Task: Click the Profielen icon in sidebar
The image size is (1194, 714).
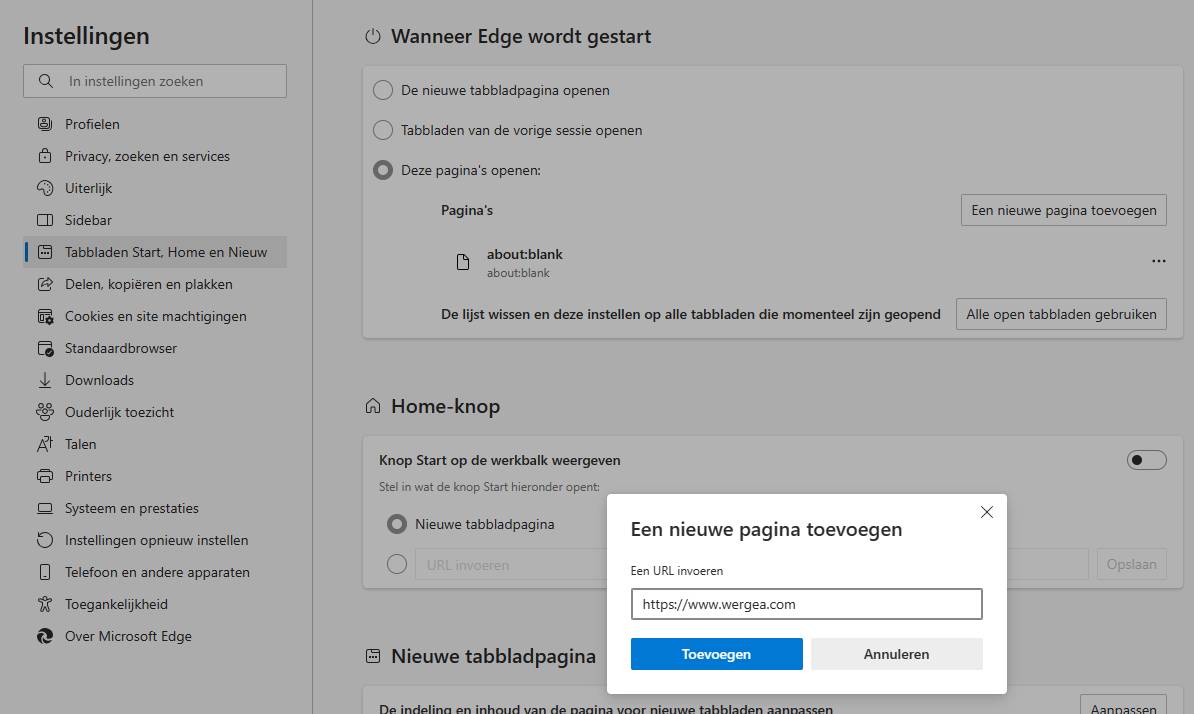Action: tap(45, 124)
